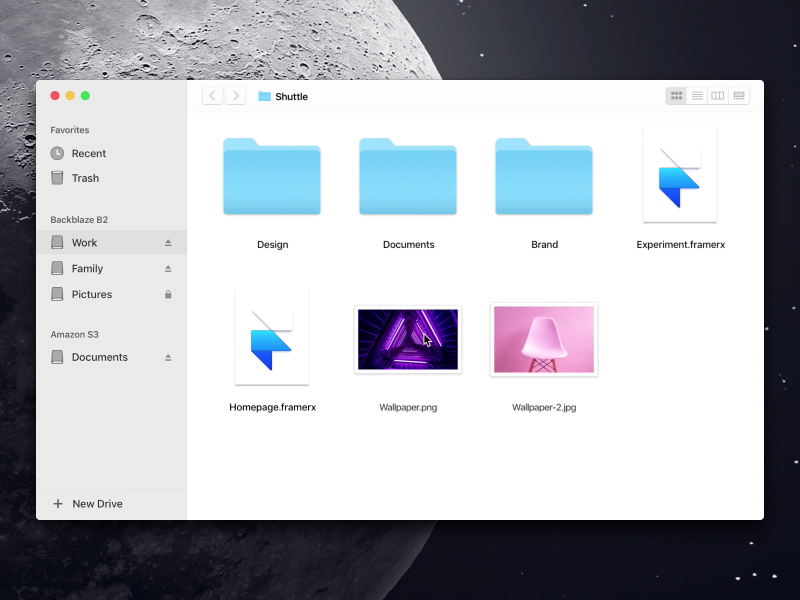Switch to column view

718,96
